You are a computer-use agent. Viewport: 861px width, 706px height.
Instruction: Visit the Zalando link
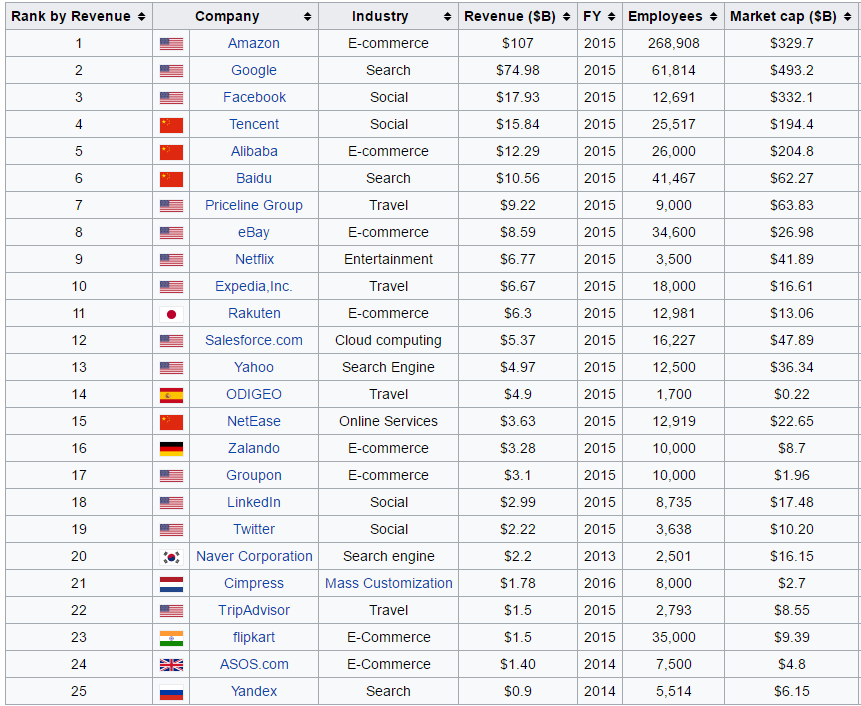pyautogui.click(x=254, y=448)
